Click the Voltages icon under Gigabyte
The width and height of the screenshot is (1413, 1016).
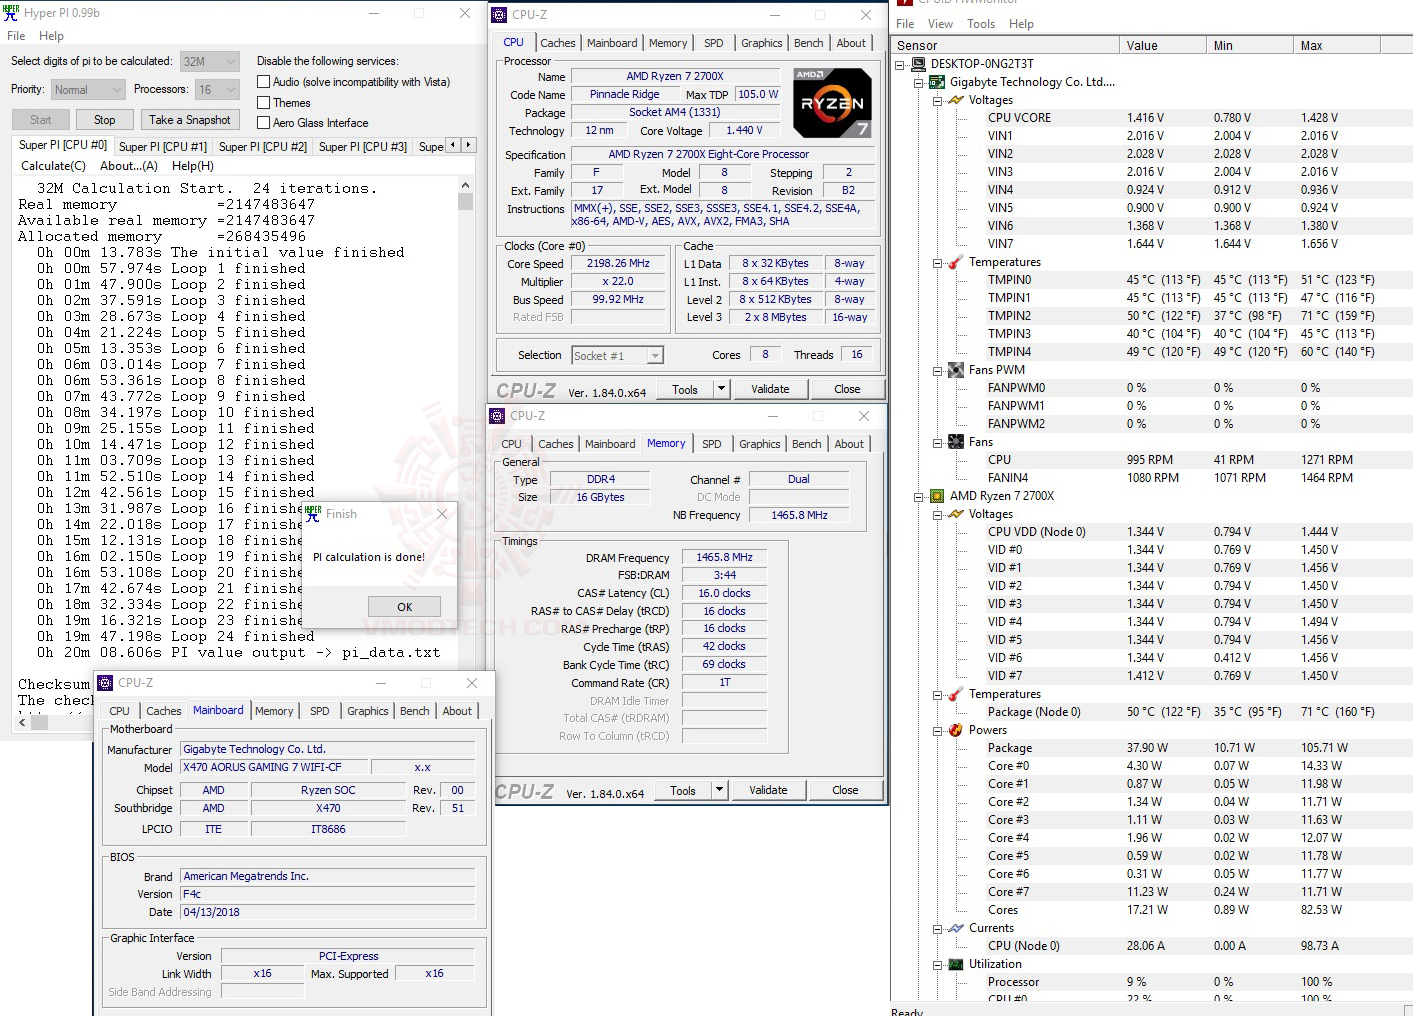[x=956, y=100]
